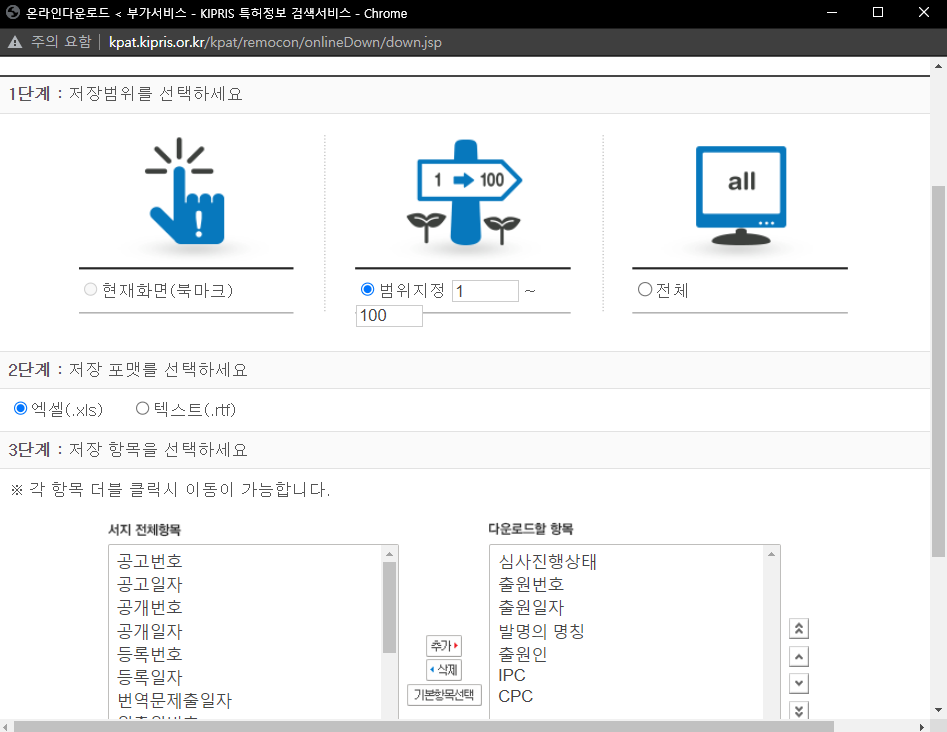The height and width of the screenshot is (732, 947).
Task: Select 출원일자 in the download items list
Action: (531, 607)
